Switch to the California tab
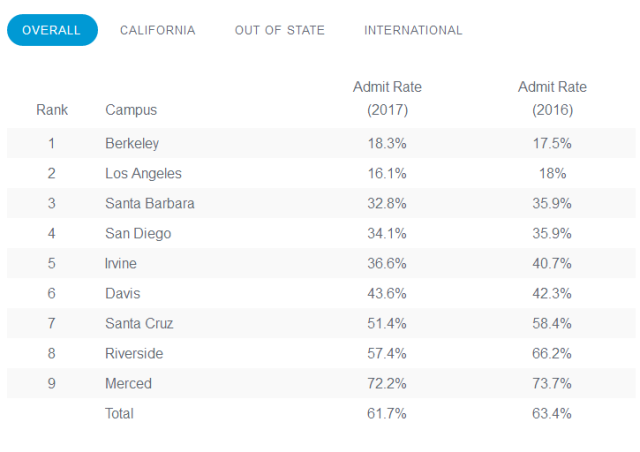Image resolution: width=640 pixels, height=452 pixels. 157,30
